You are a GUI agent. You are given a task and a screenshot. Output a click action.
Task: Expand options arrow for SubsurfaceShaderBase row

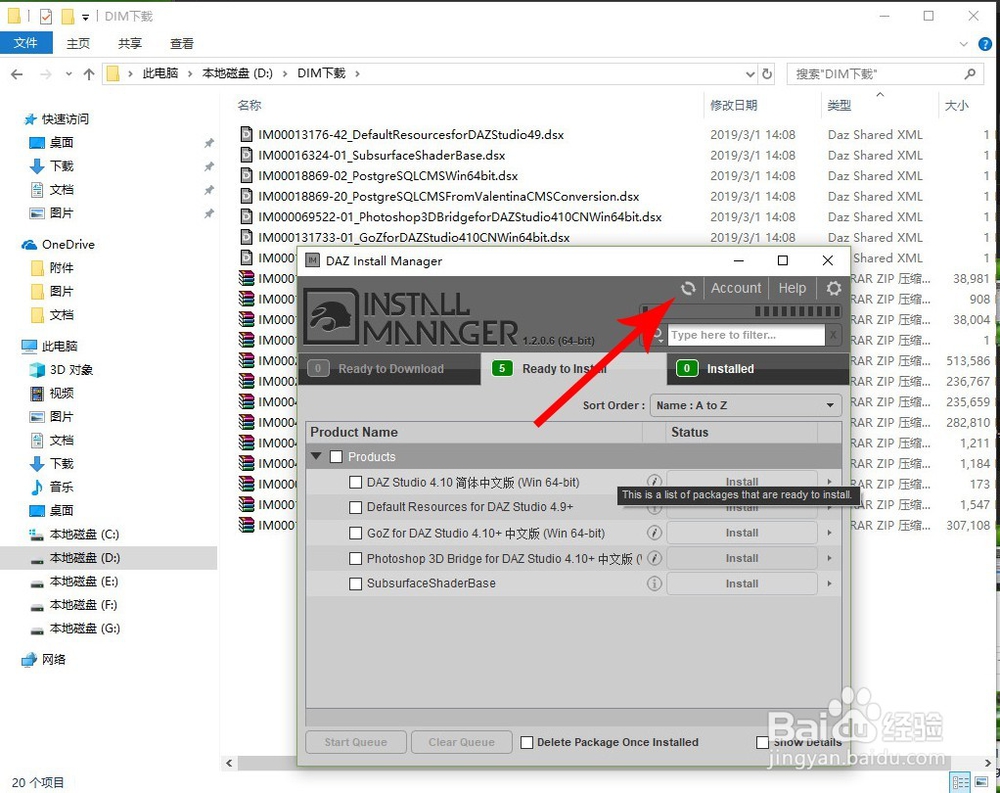tap(830, 583)
